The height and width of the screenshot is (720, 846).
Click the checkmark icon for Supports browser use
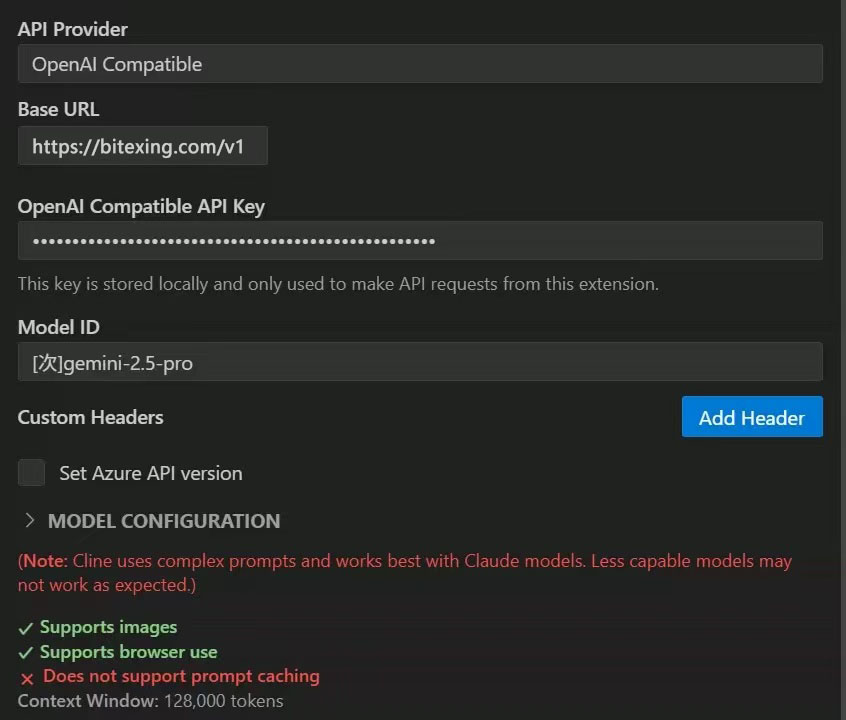(26, 653)
